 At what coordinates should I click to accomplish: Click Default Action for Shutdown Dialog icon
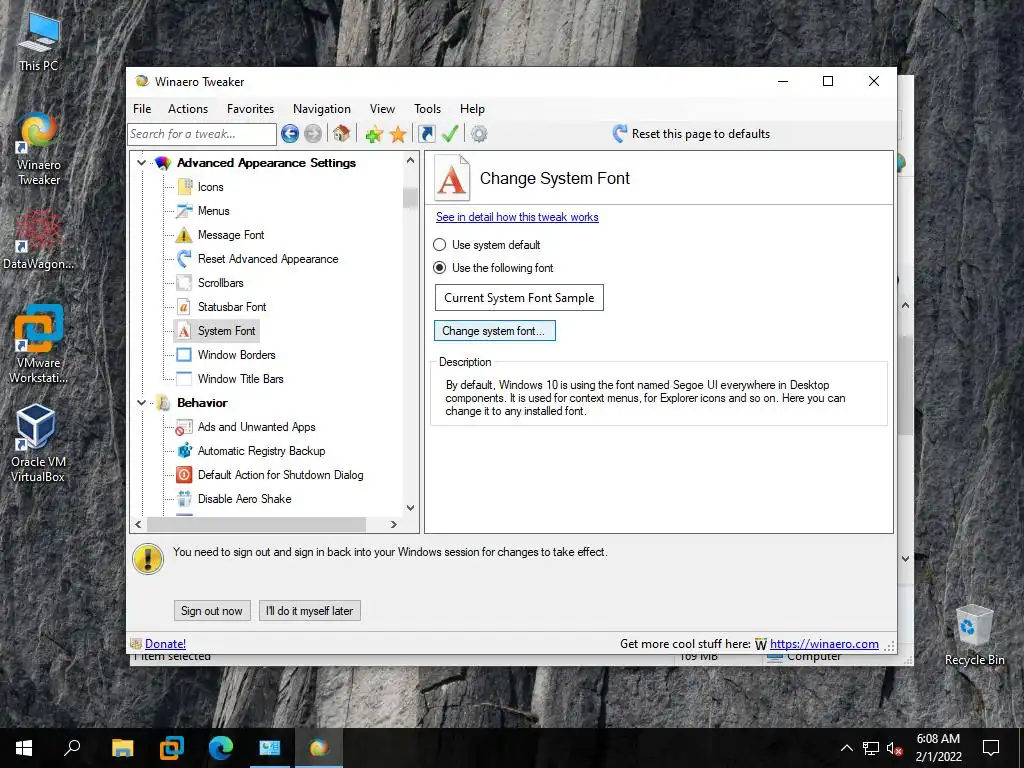184,475
